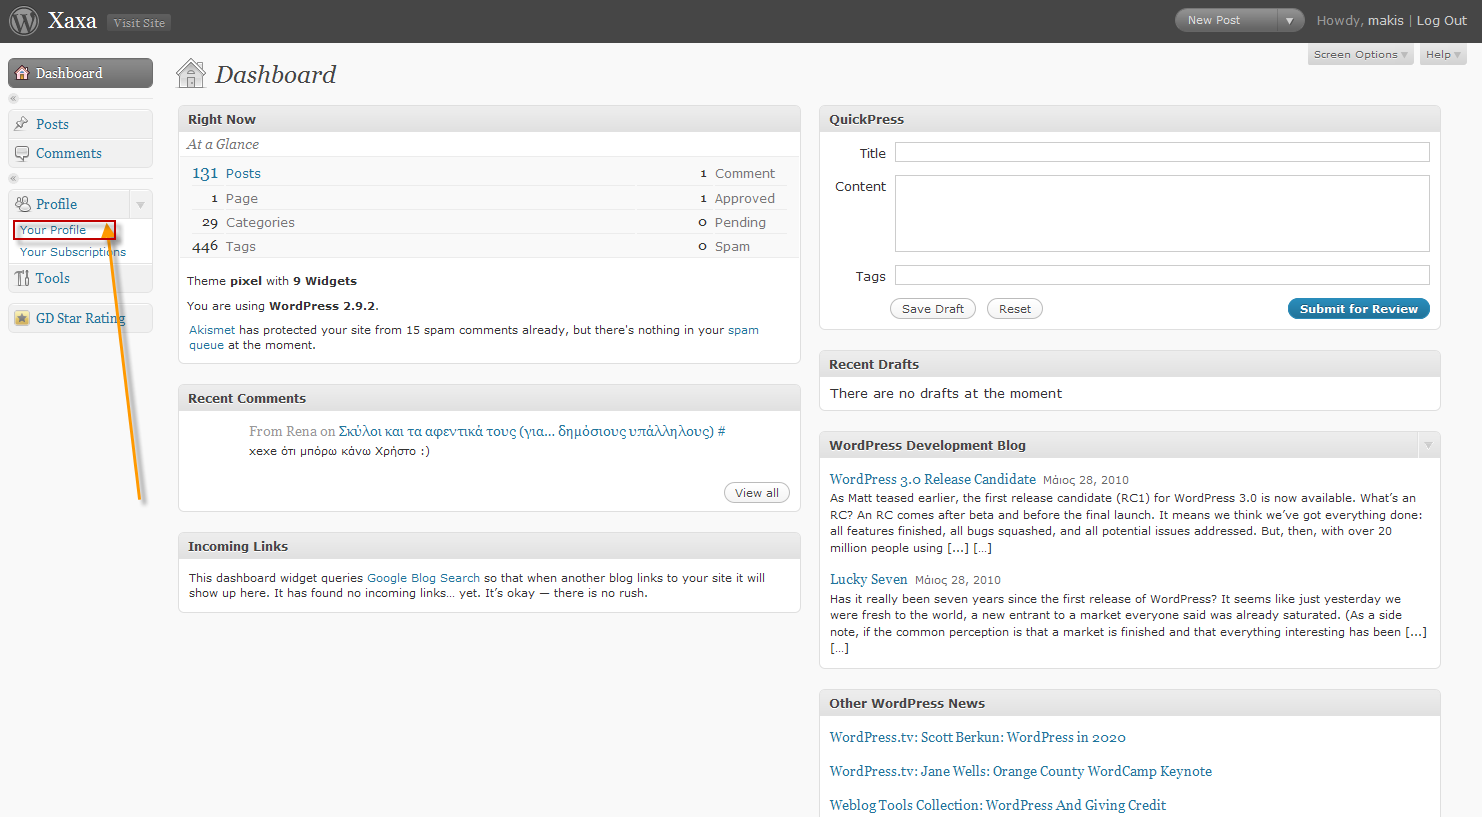Collapse the sidebar using the top separator arrow

[13, 98]
